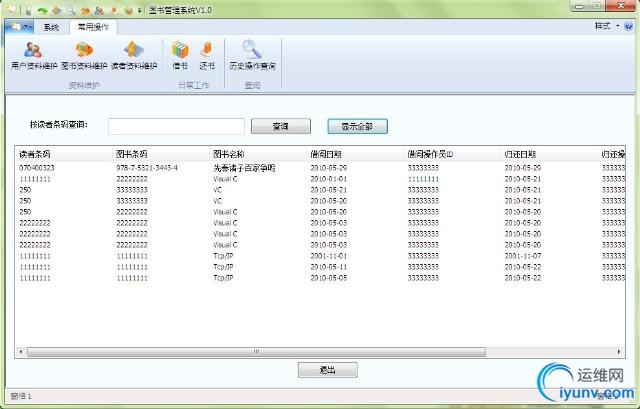Select the book name 先秦诸子百家争鸣

(244, 168)
